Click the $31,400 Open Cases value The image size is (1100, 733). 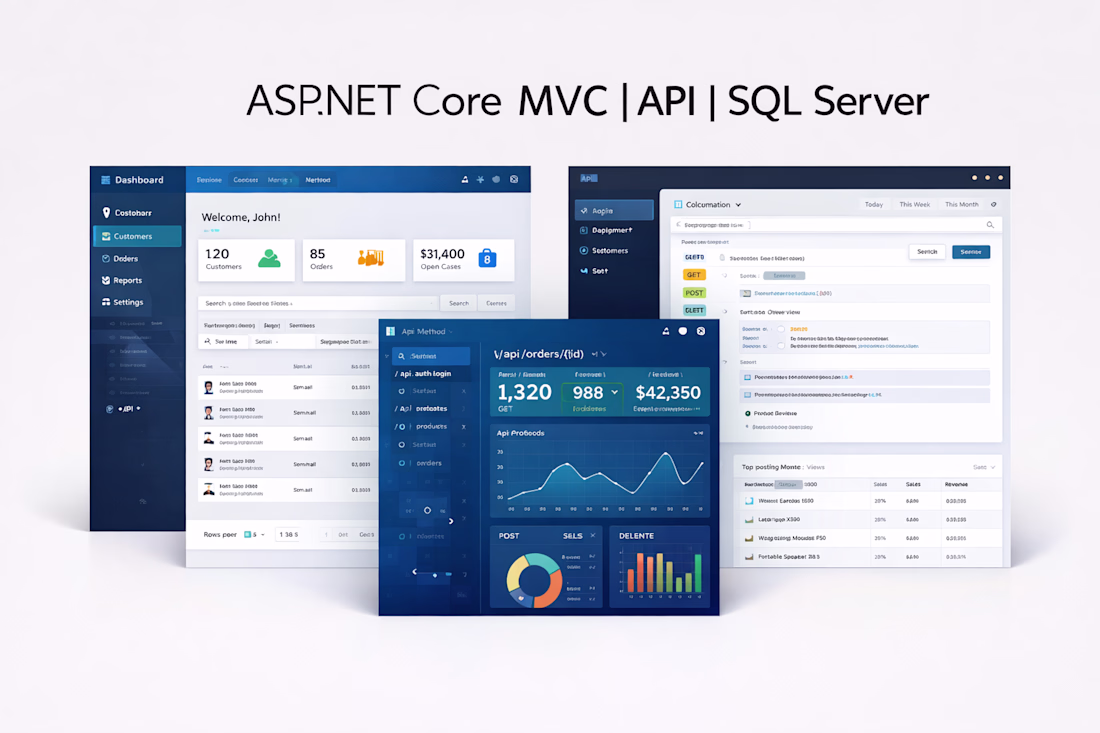coord(442,254)
